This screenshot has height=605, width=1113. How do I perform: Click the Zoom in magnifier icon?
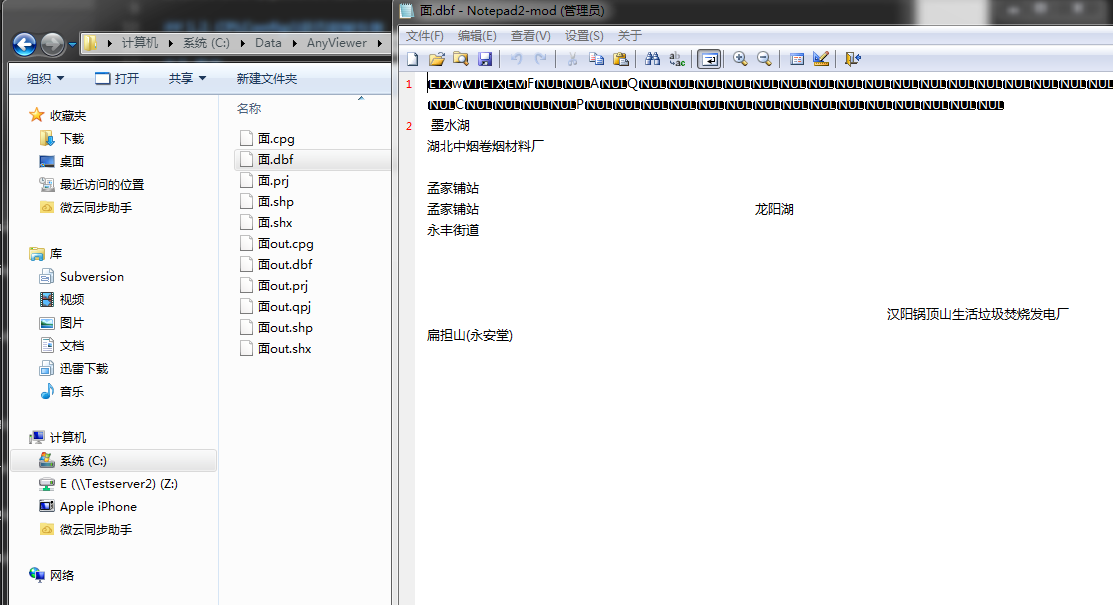pyautogui.click(x=740, y=59)
